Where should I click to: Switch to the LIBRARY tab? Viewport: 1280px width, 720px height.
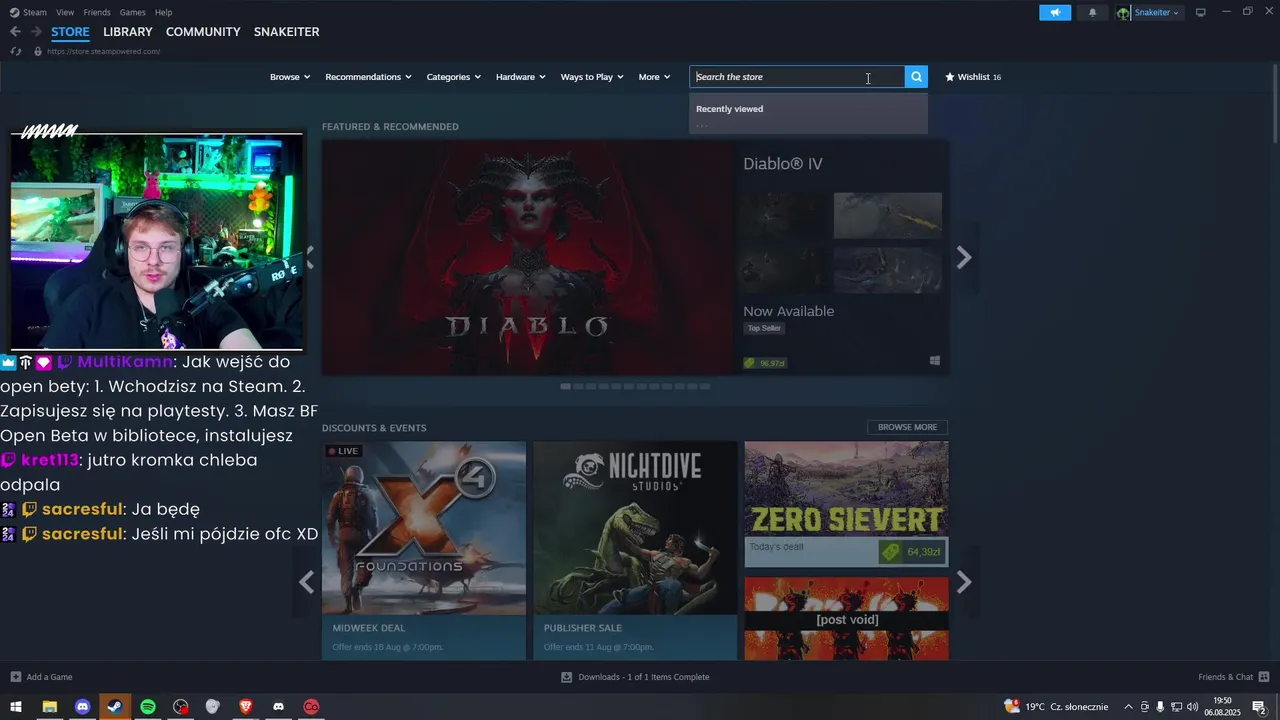pos(128,32)
